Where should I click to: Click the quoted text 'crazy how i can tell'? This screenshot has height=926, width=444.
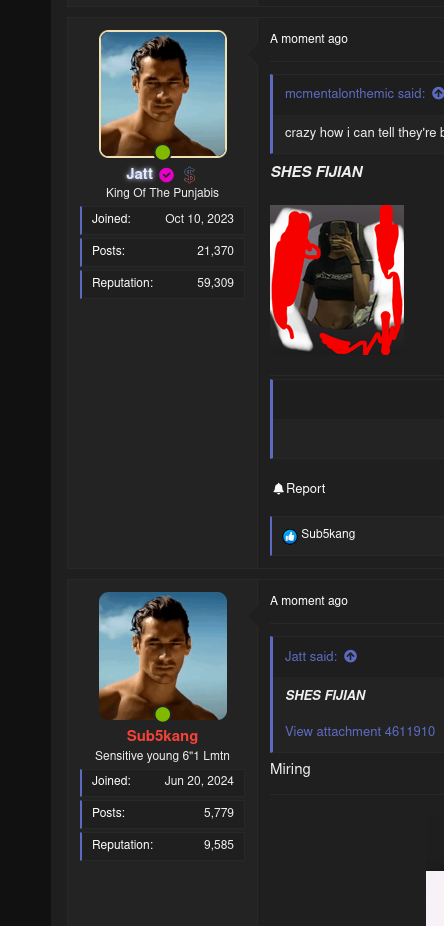(x=339, y=132)
